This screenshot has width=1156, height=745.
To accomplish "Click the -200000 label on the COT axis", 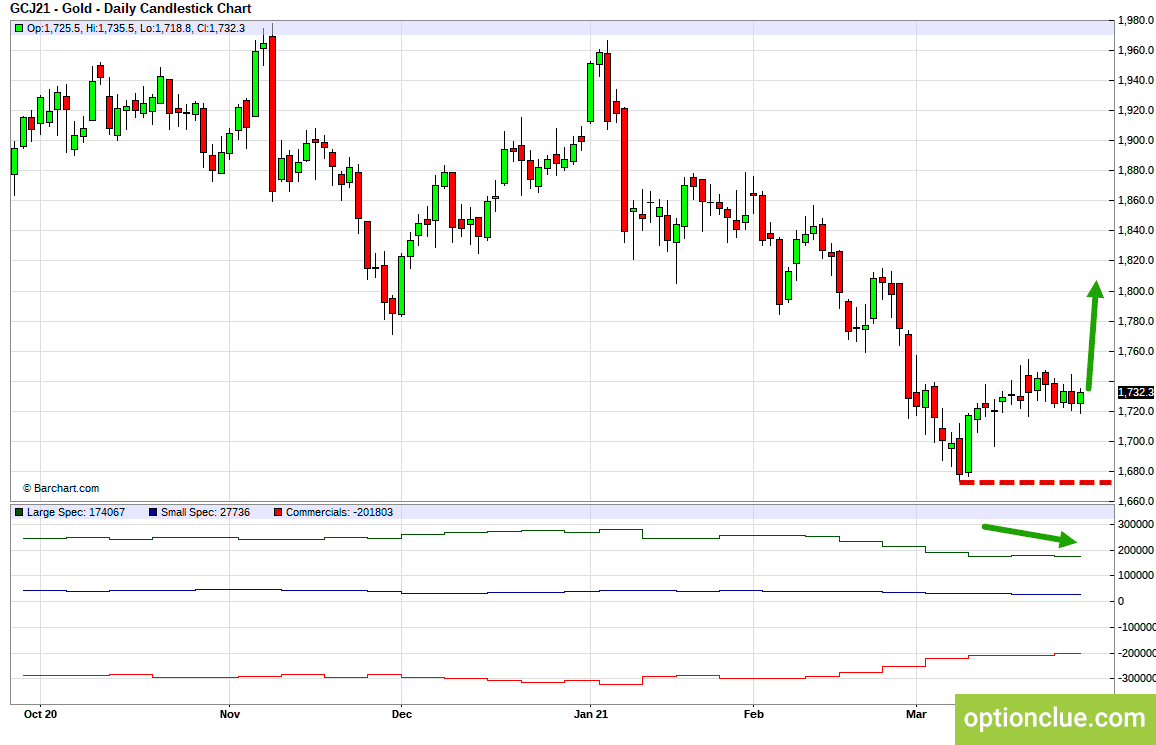I will click(1135, 654).
